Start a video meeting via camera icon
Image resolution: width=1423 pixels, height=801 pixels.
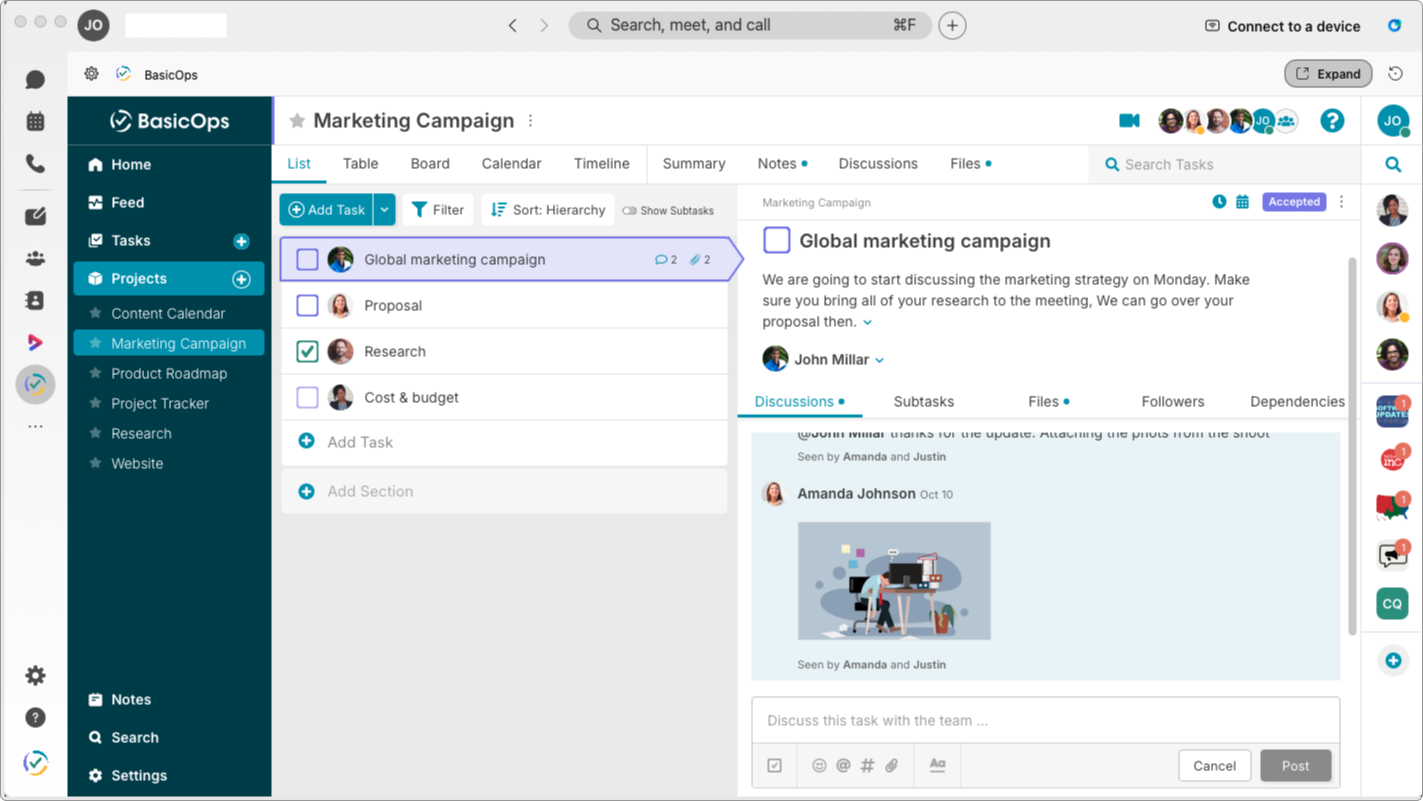pos(1129,121)
